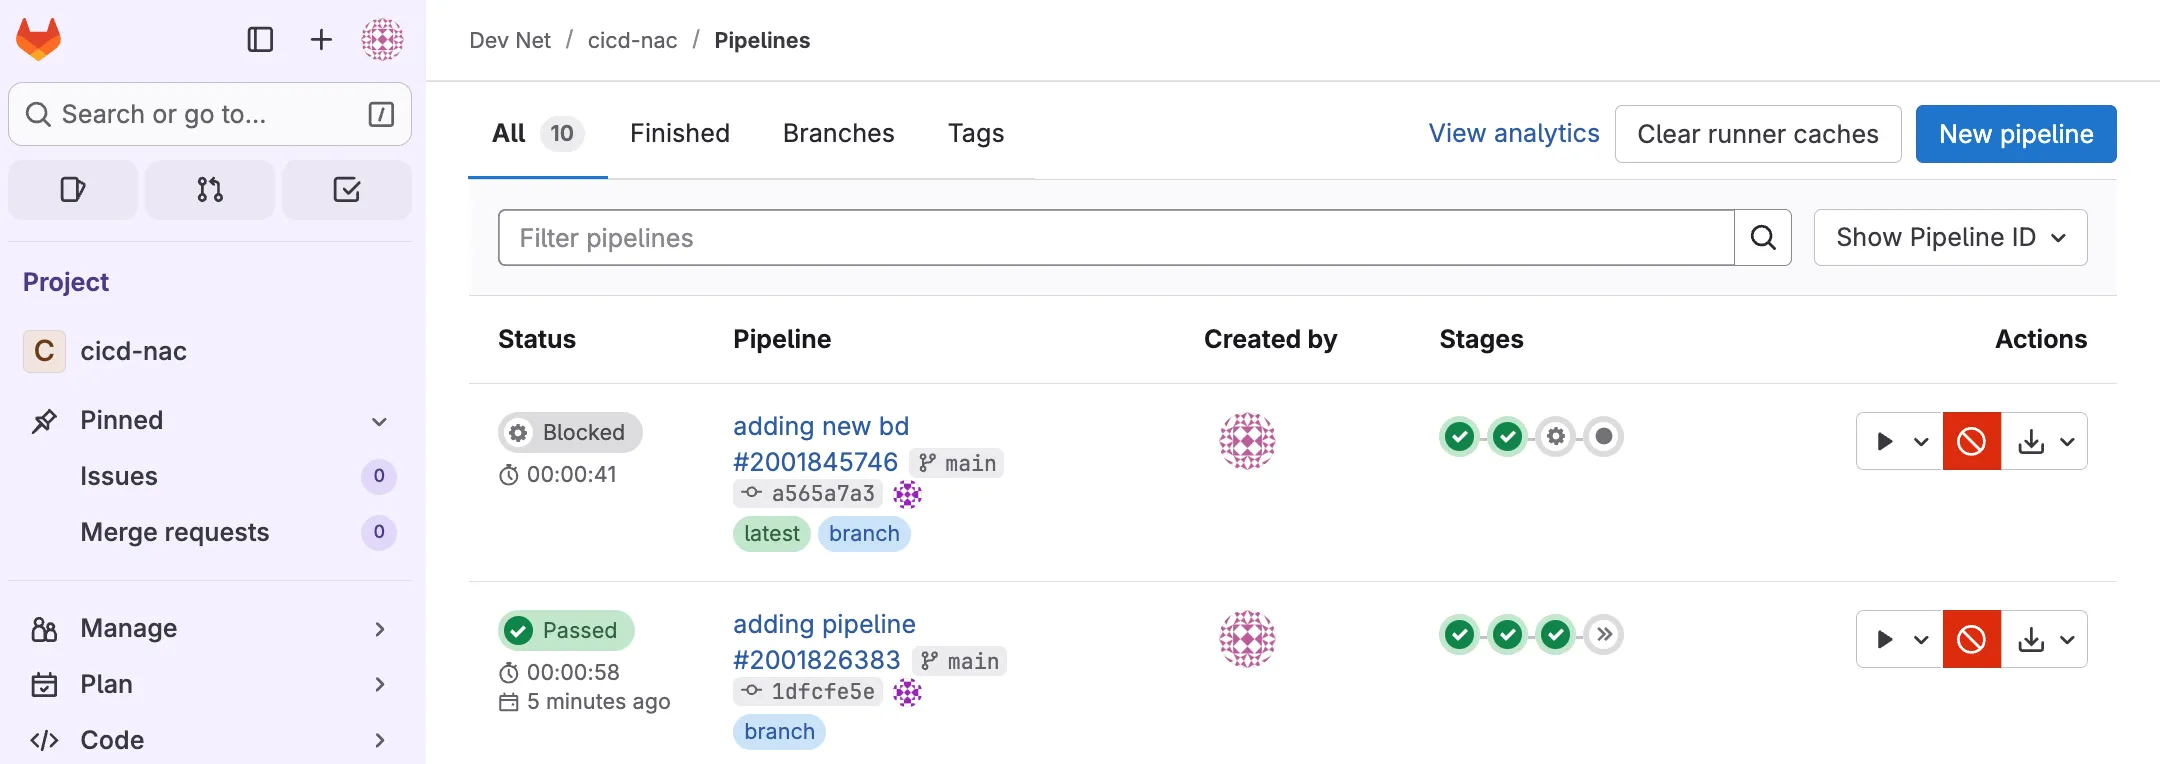Switch to the Finished tab
The image size is (2160, 764).
680,134
